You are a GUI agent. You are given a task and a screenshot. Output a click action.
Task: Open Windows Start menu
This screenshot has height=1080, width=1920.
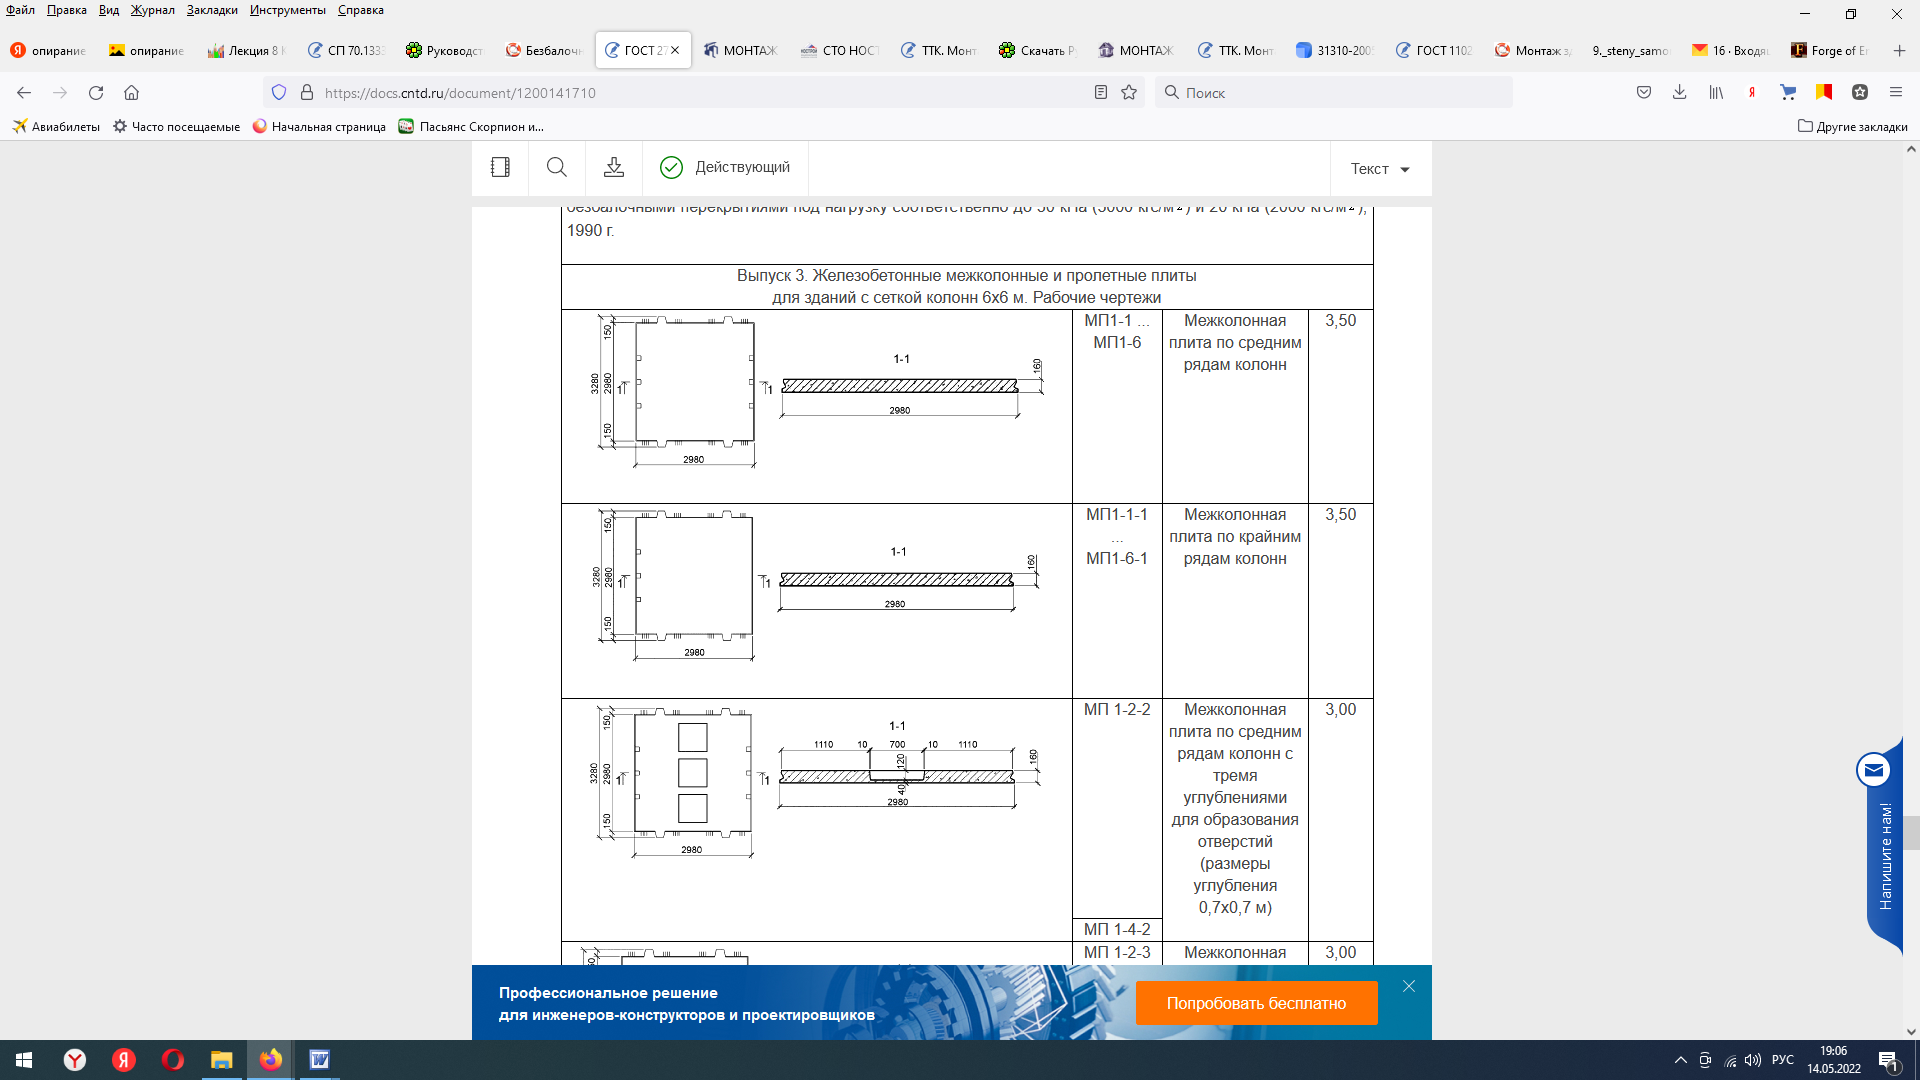click(x=24, y=1060)
